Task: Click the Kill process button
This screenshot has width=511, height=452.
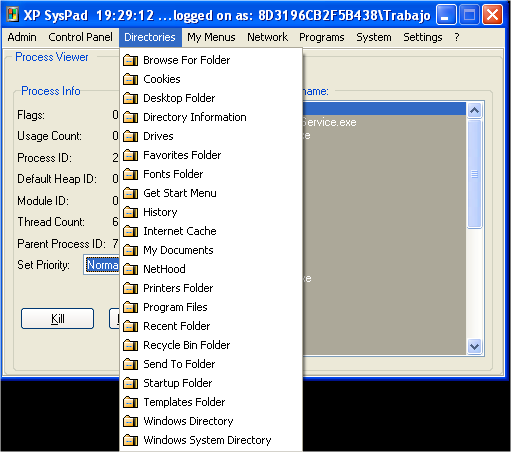Action: pos(57,318)
